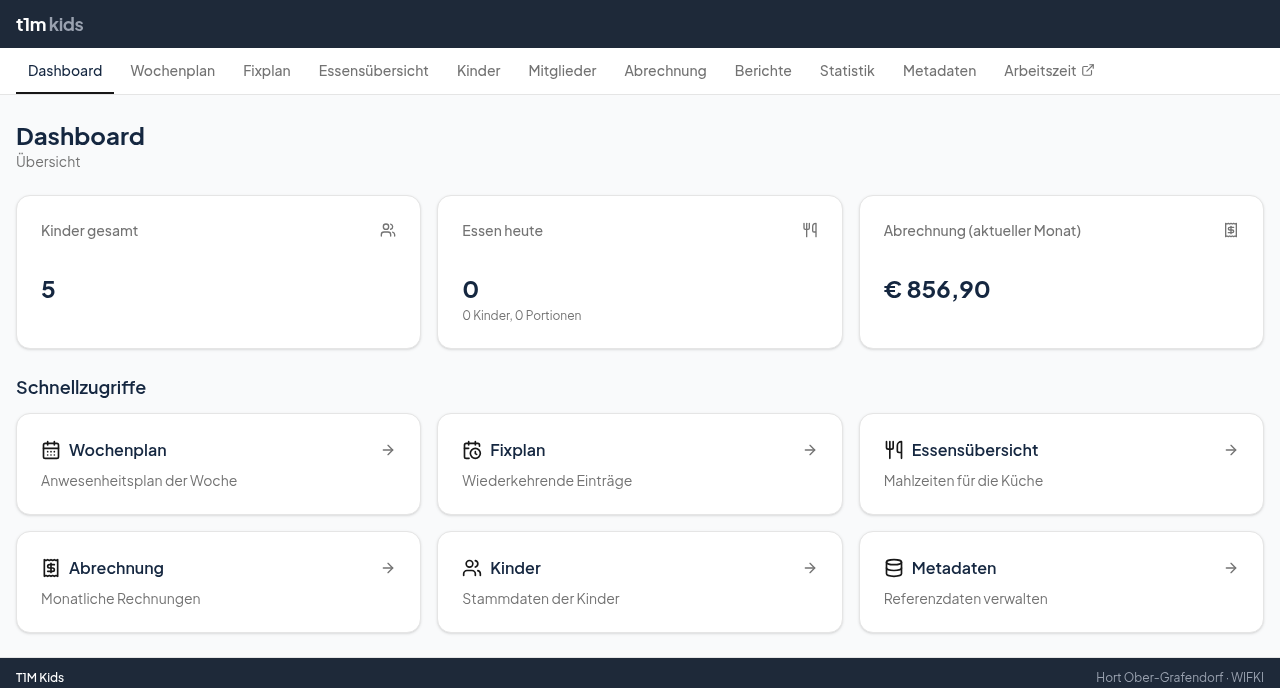
Task: Switch to the Metadaten navigation tab
Action: click(x=939, y=70)
